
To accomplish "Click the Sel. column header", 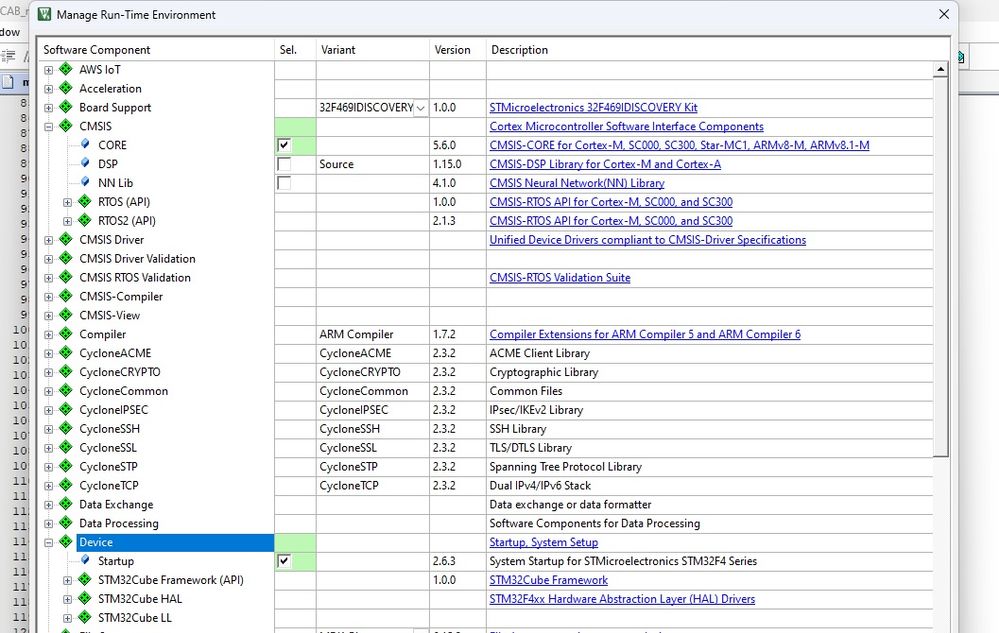I will click(x=295, y=50).
